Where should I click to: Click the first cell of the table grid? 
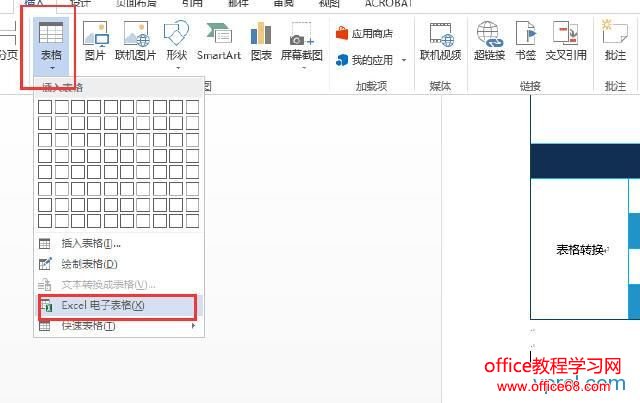pos(45,107)
